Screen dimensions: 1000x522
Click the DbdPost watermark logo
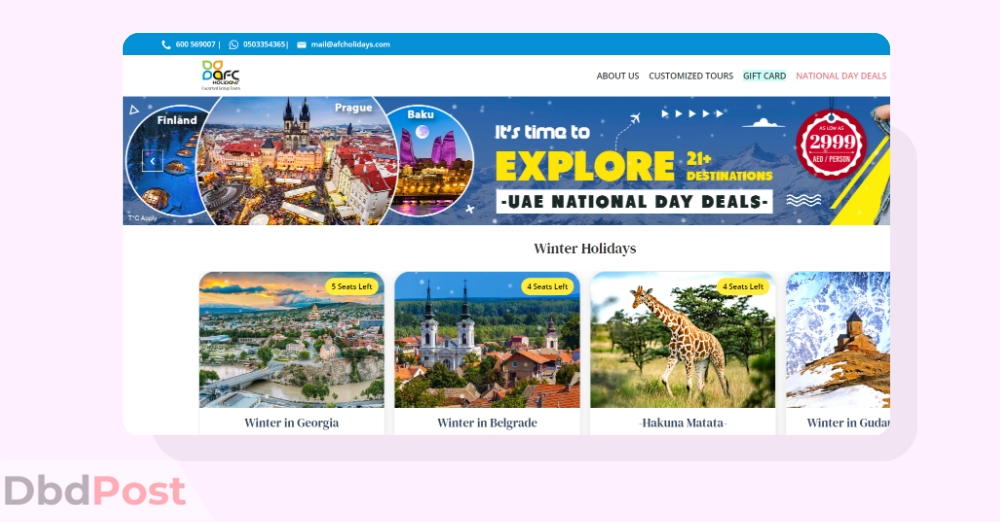click(95, 491)
